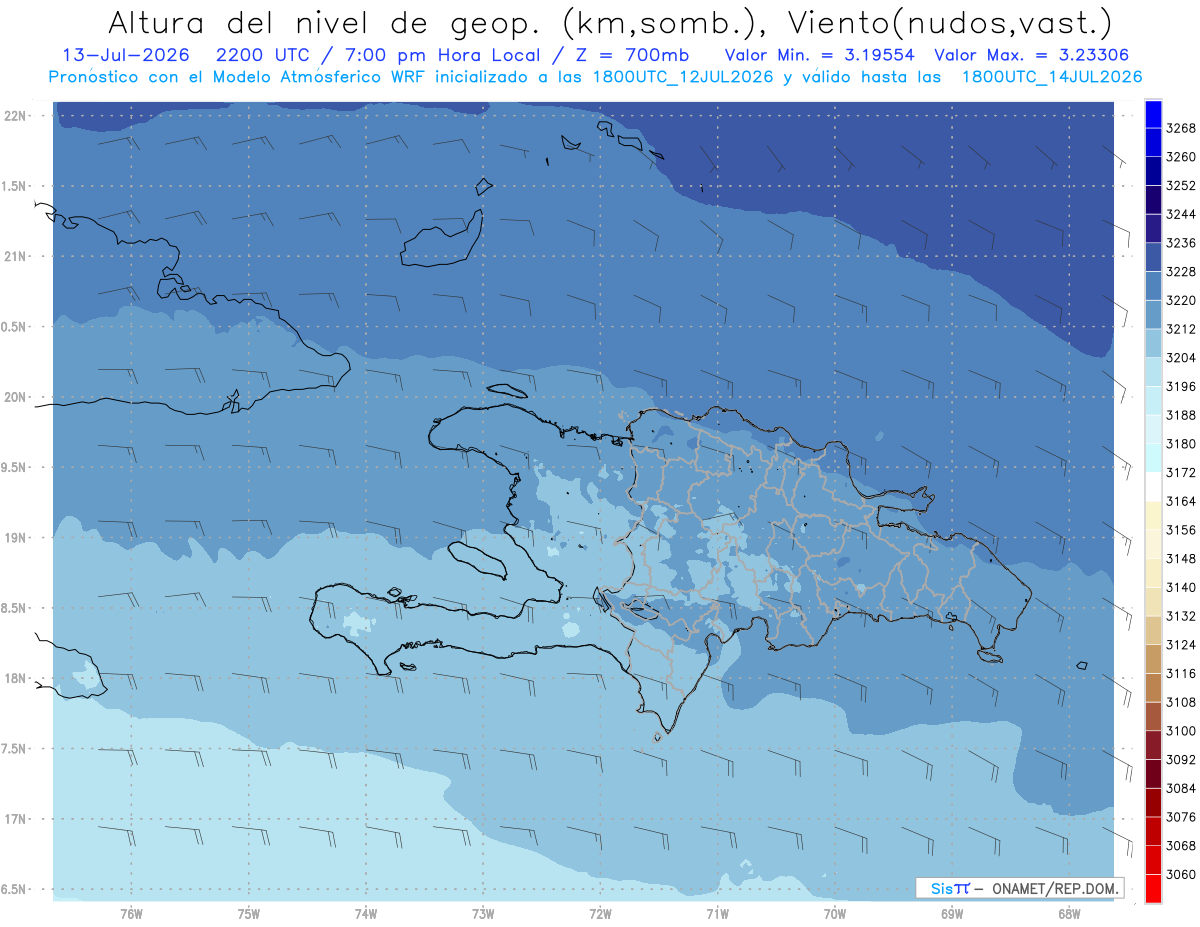This screenshot has width=1200, height=927.
Task: Click the "Valor Max. = 3.23306" text
Action: click(x=1033, y=55)
